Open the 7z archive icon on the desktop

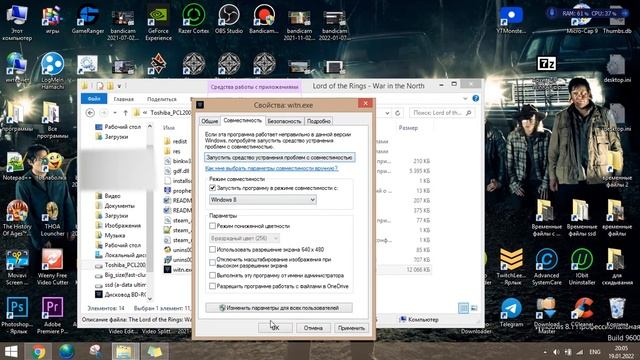(547, 64)
